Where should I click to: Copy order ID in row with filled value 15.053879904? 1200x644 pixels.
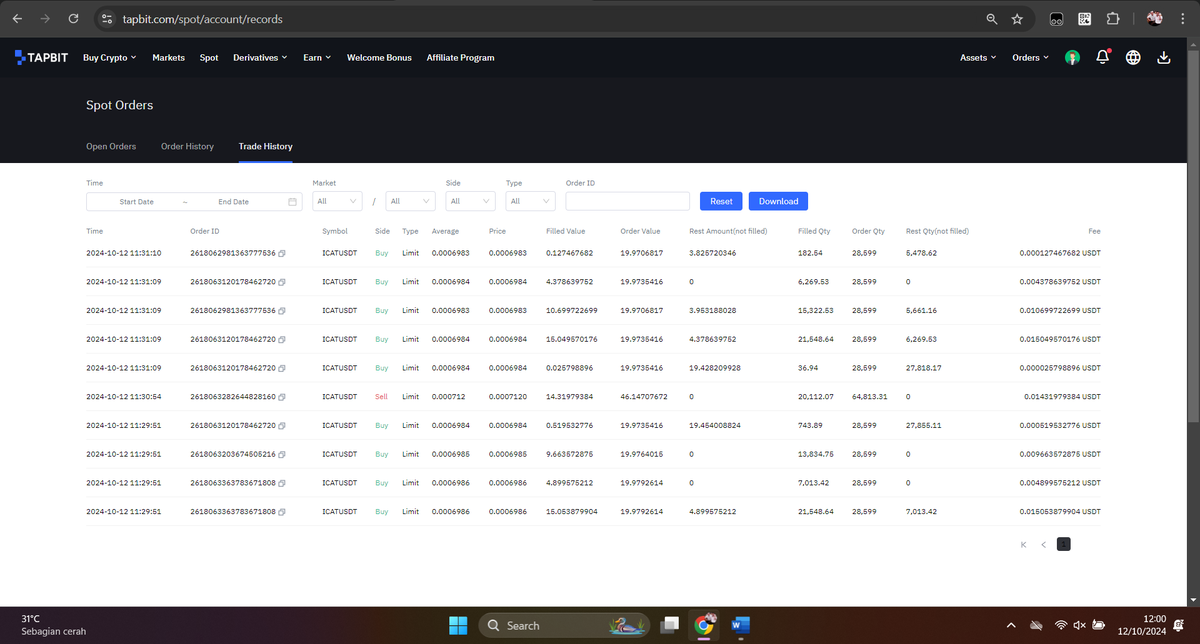tap(283, 512)
